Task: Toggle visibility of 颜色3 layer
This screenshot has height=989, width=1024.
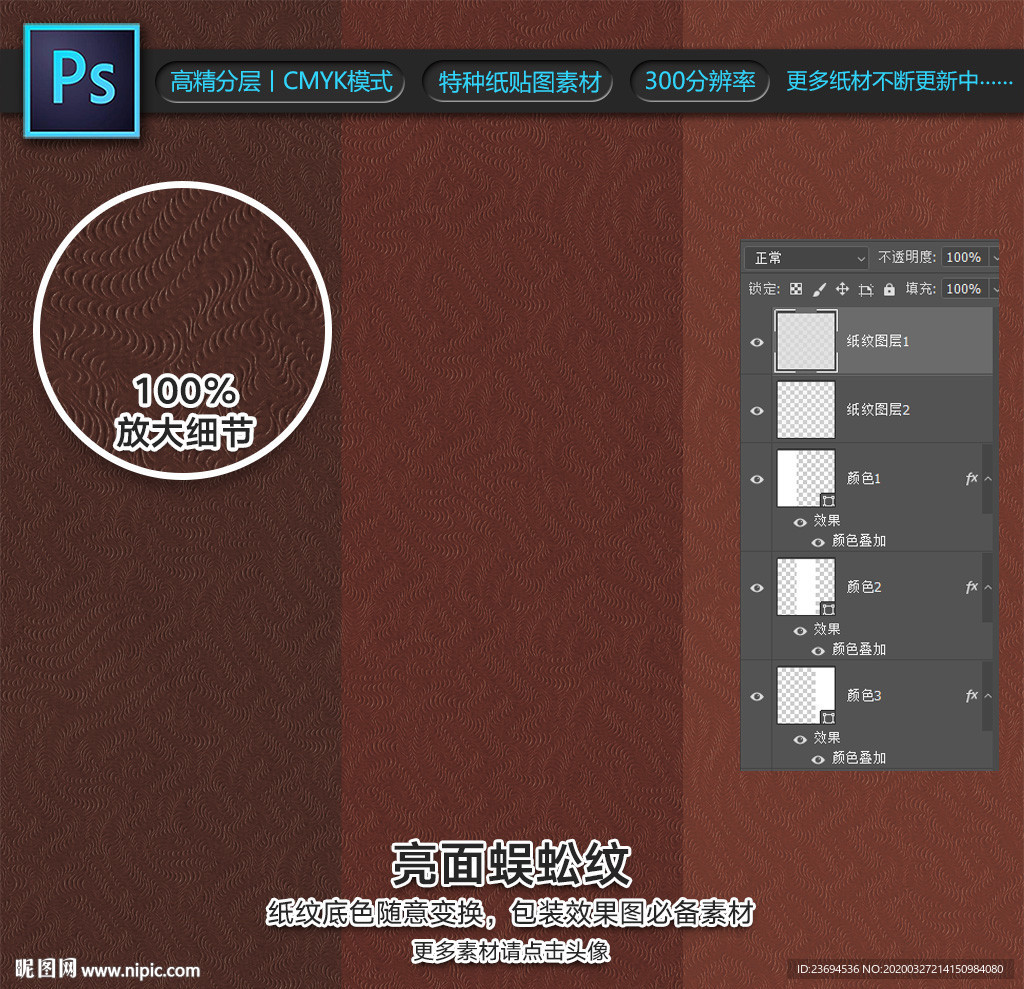Action: (757, 696)
